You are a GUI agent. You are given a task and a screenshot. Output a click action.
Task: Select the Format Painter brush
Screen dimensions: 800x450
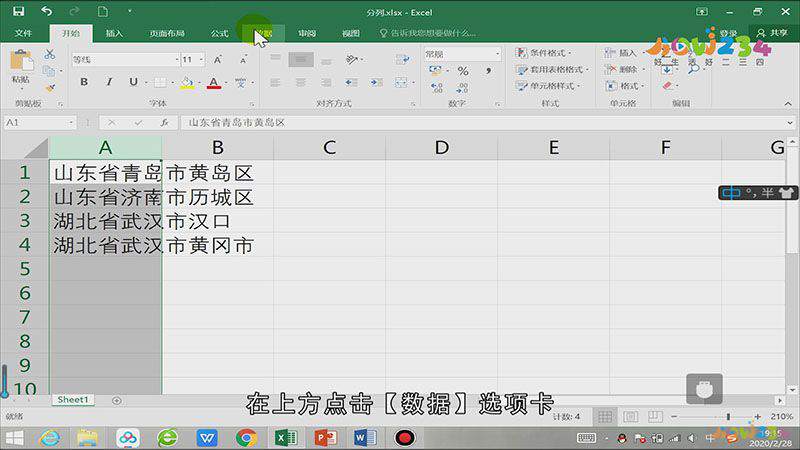pyautogui.click(x=49, y=88)
